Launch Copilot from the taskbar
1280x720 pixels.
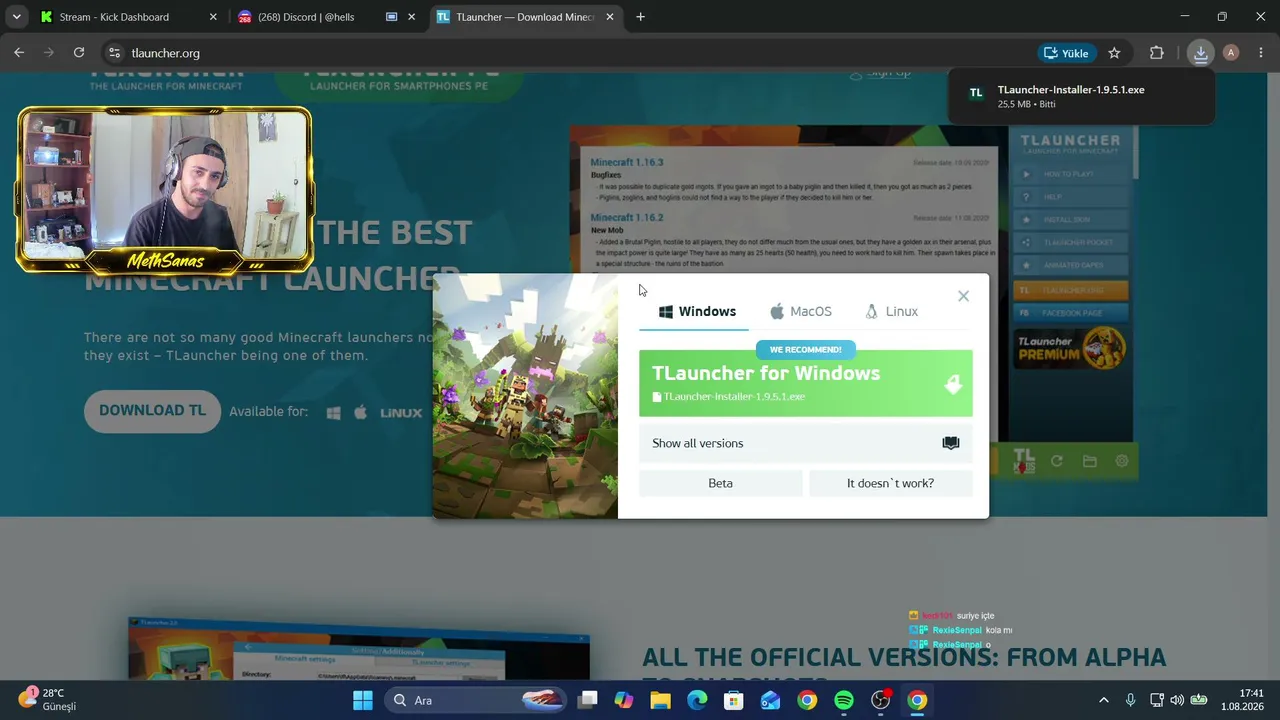coord(624,700)
